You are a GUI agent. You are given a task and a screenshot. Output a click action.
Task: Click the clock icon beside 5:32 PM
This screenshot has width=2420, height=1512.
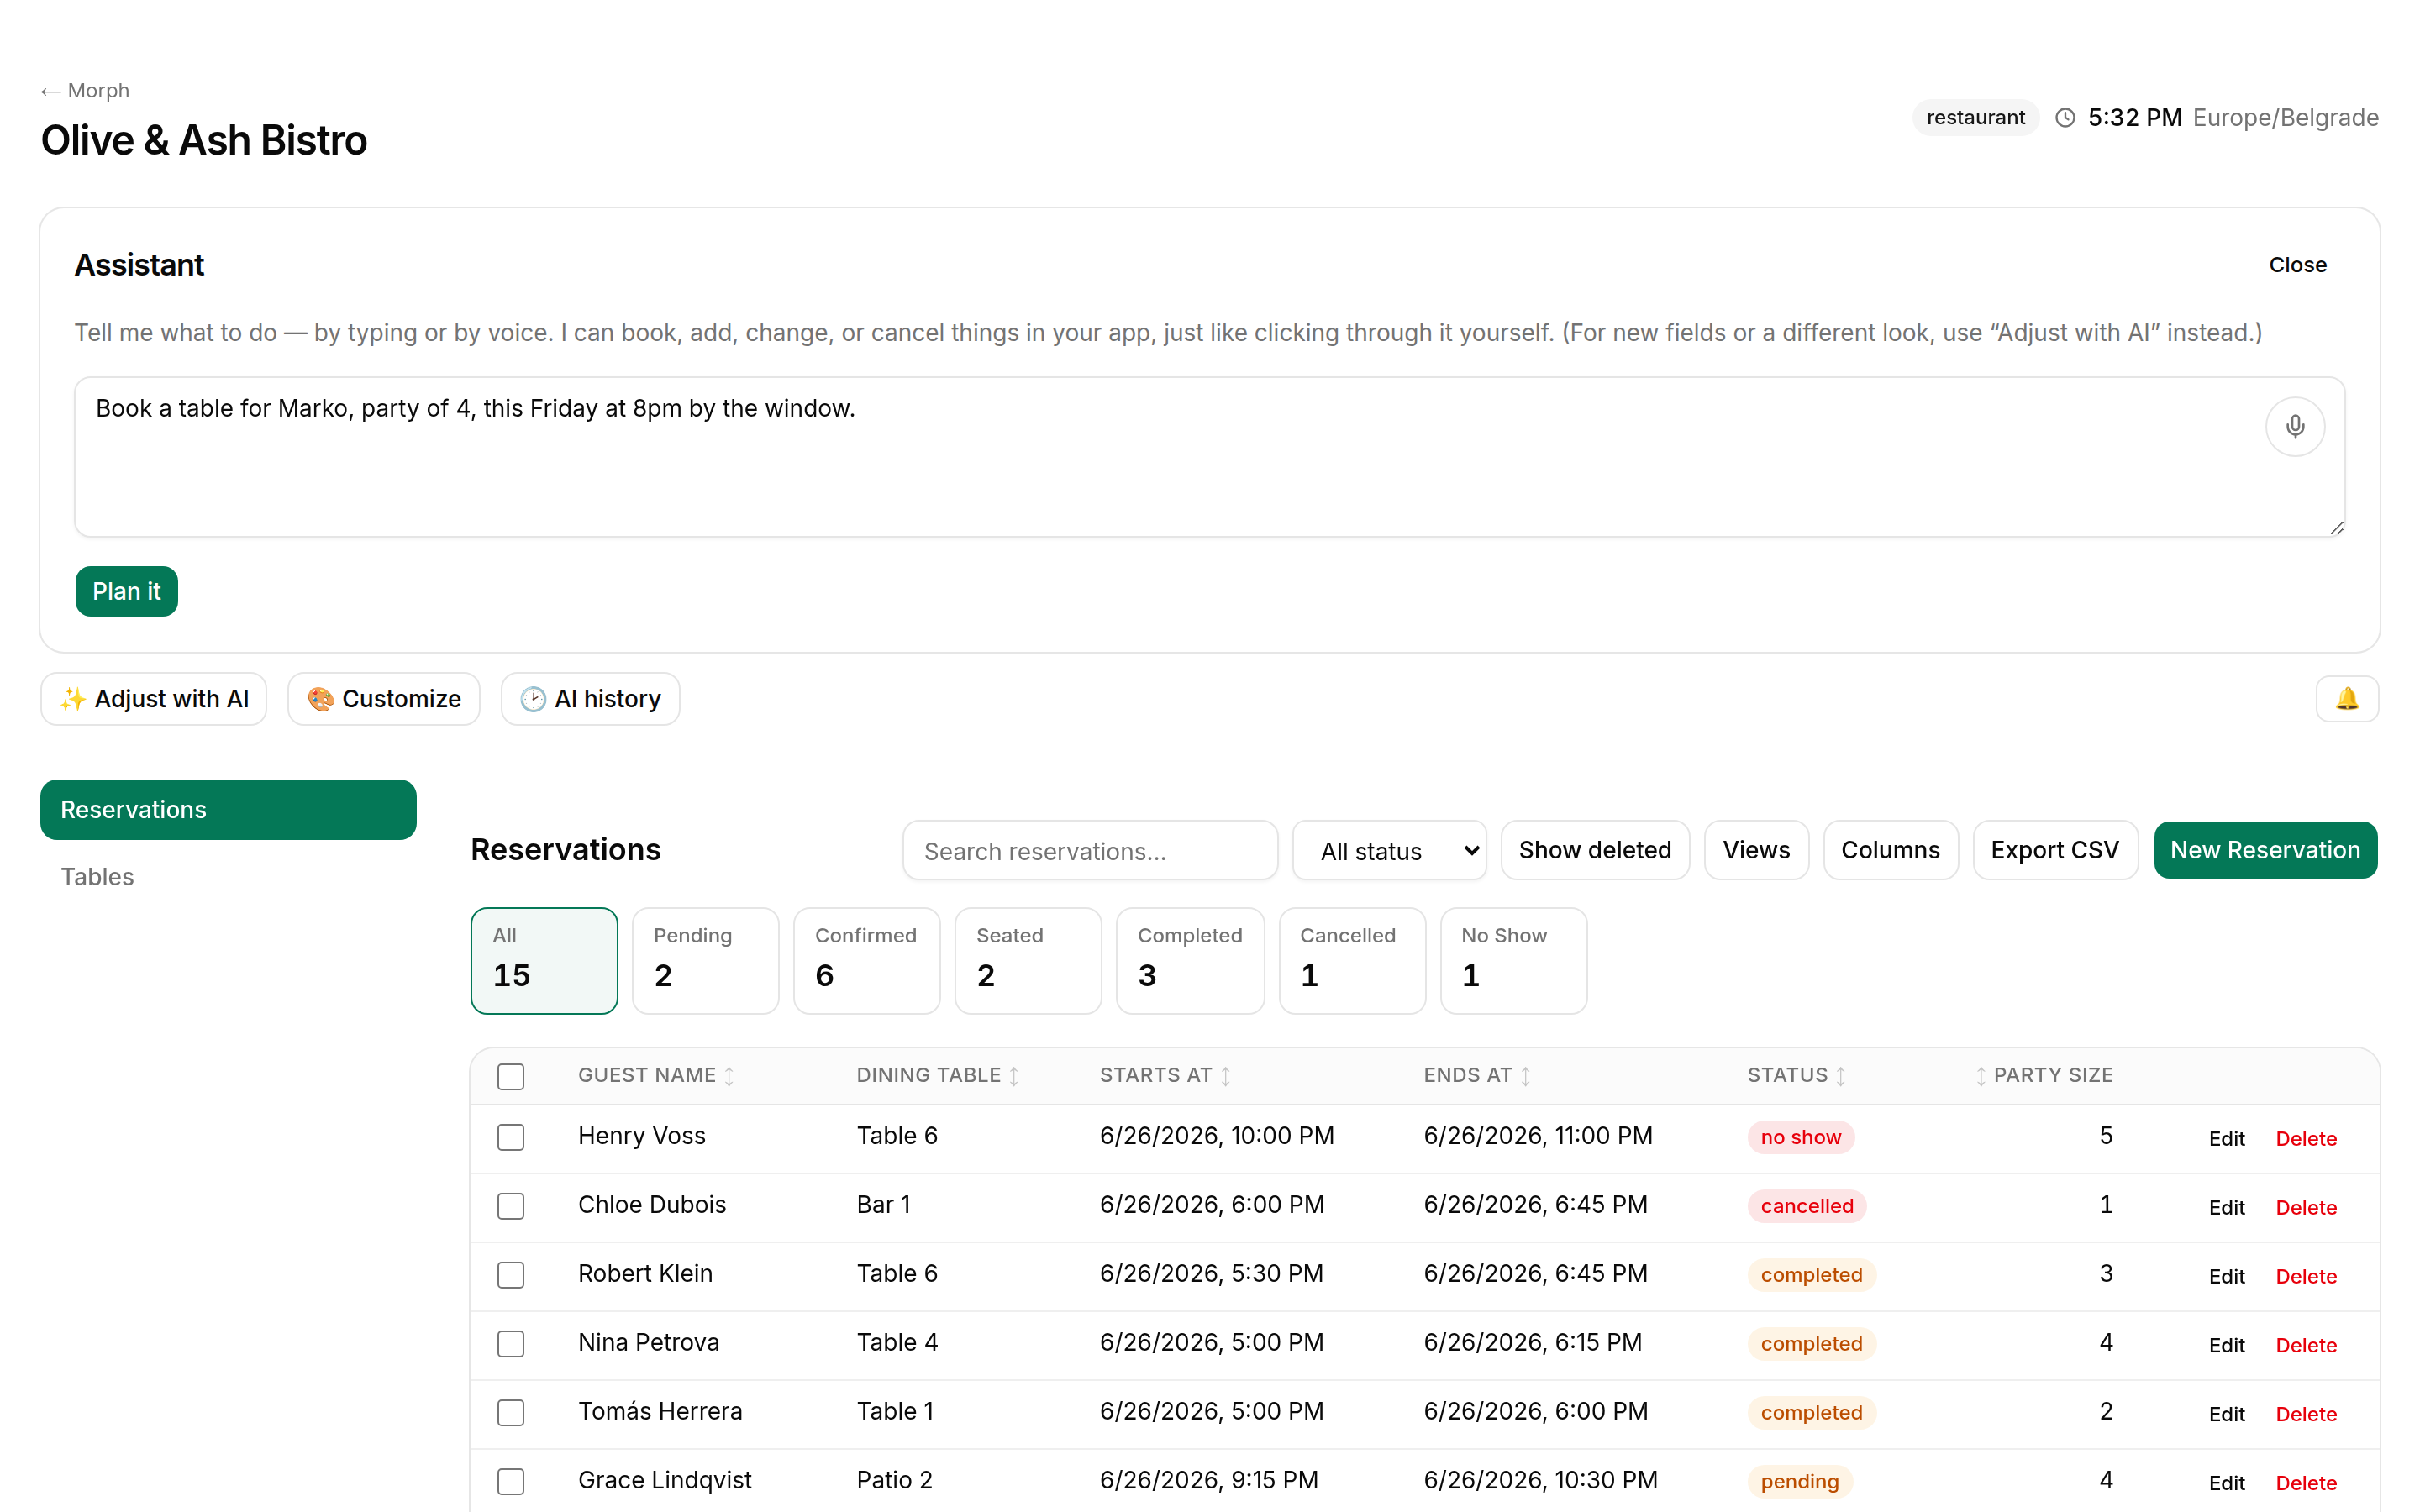pos(2064,118)
